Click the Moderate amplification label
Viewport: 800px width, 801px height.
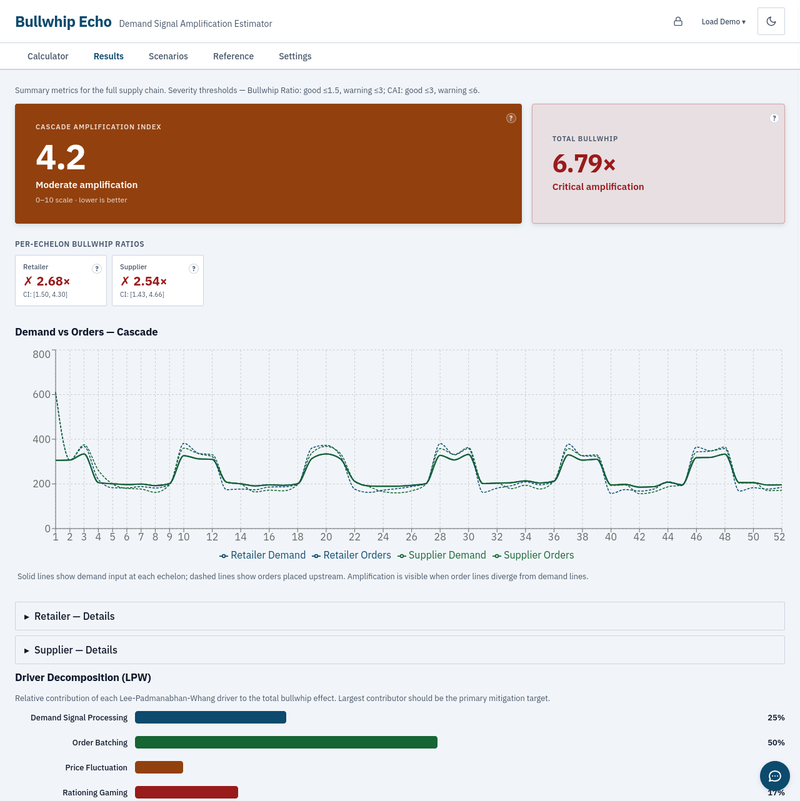pos(86,185)
